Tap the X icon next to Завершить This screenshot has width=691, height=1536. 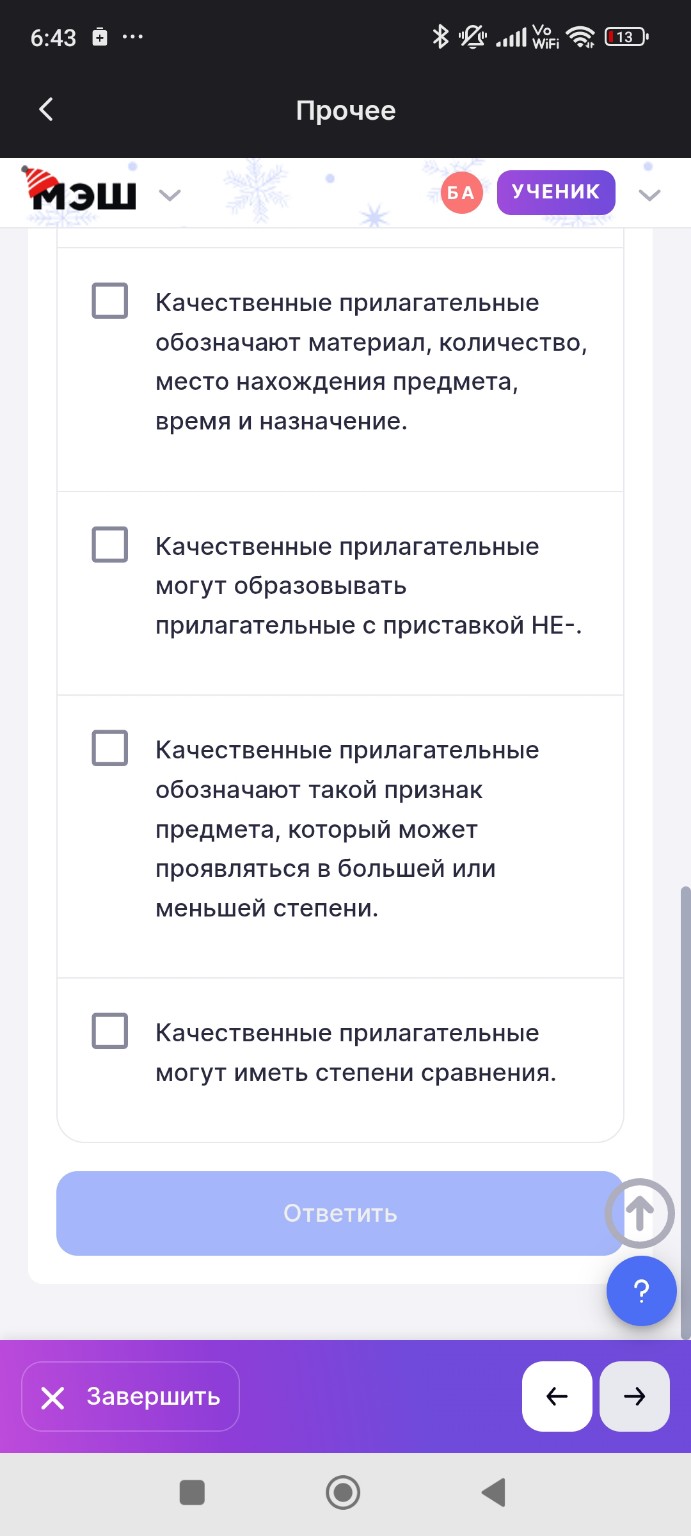pos(53,1396)
